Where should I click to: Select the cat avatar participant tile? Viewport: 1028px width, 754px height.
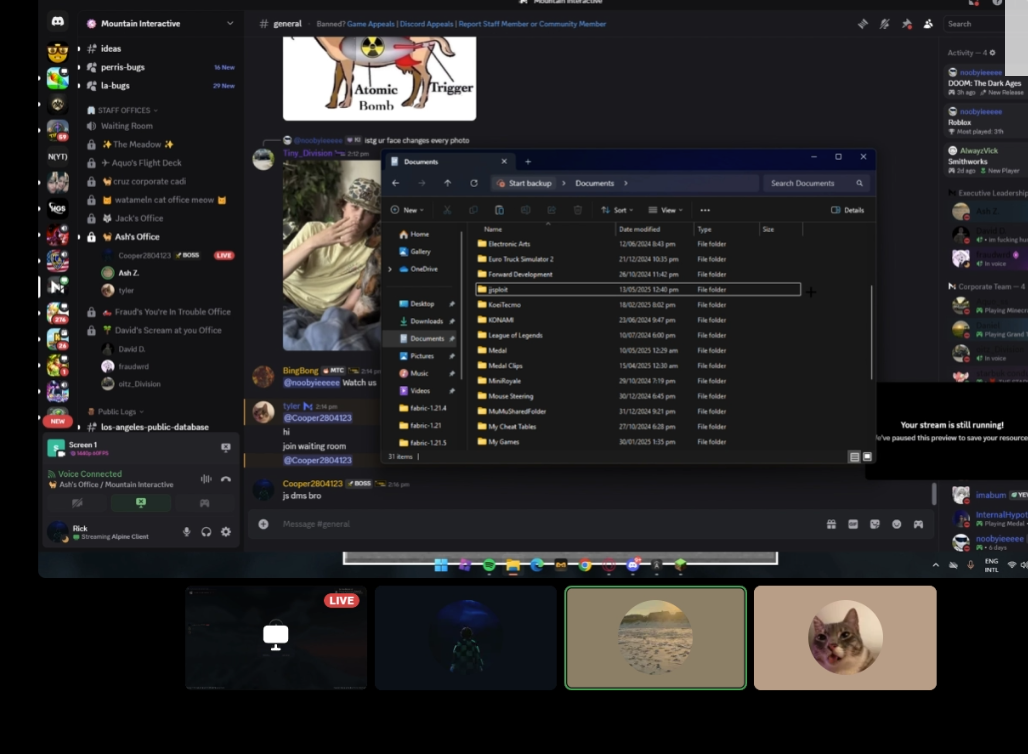845,638
